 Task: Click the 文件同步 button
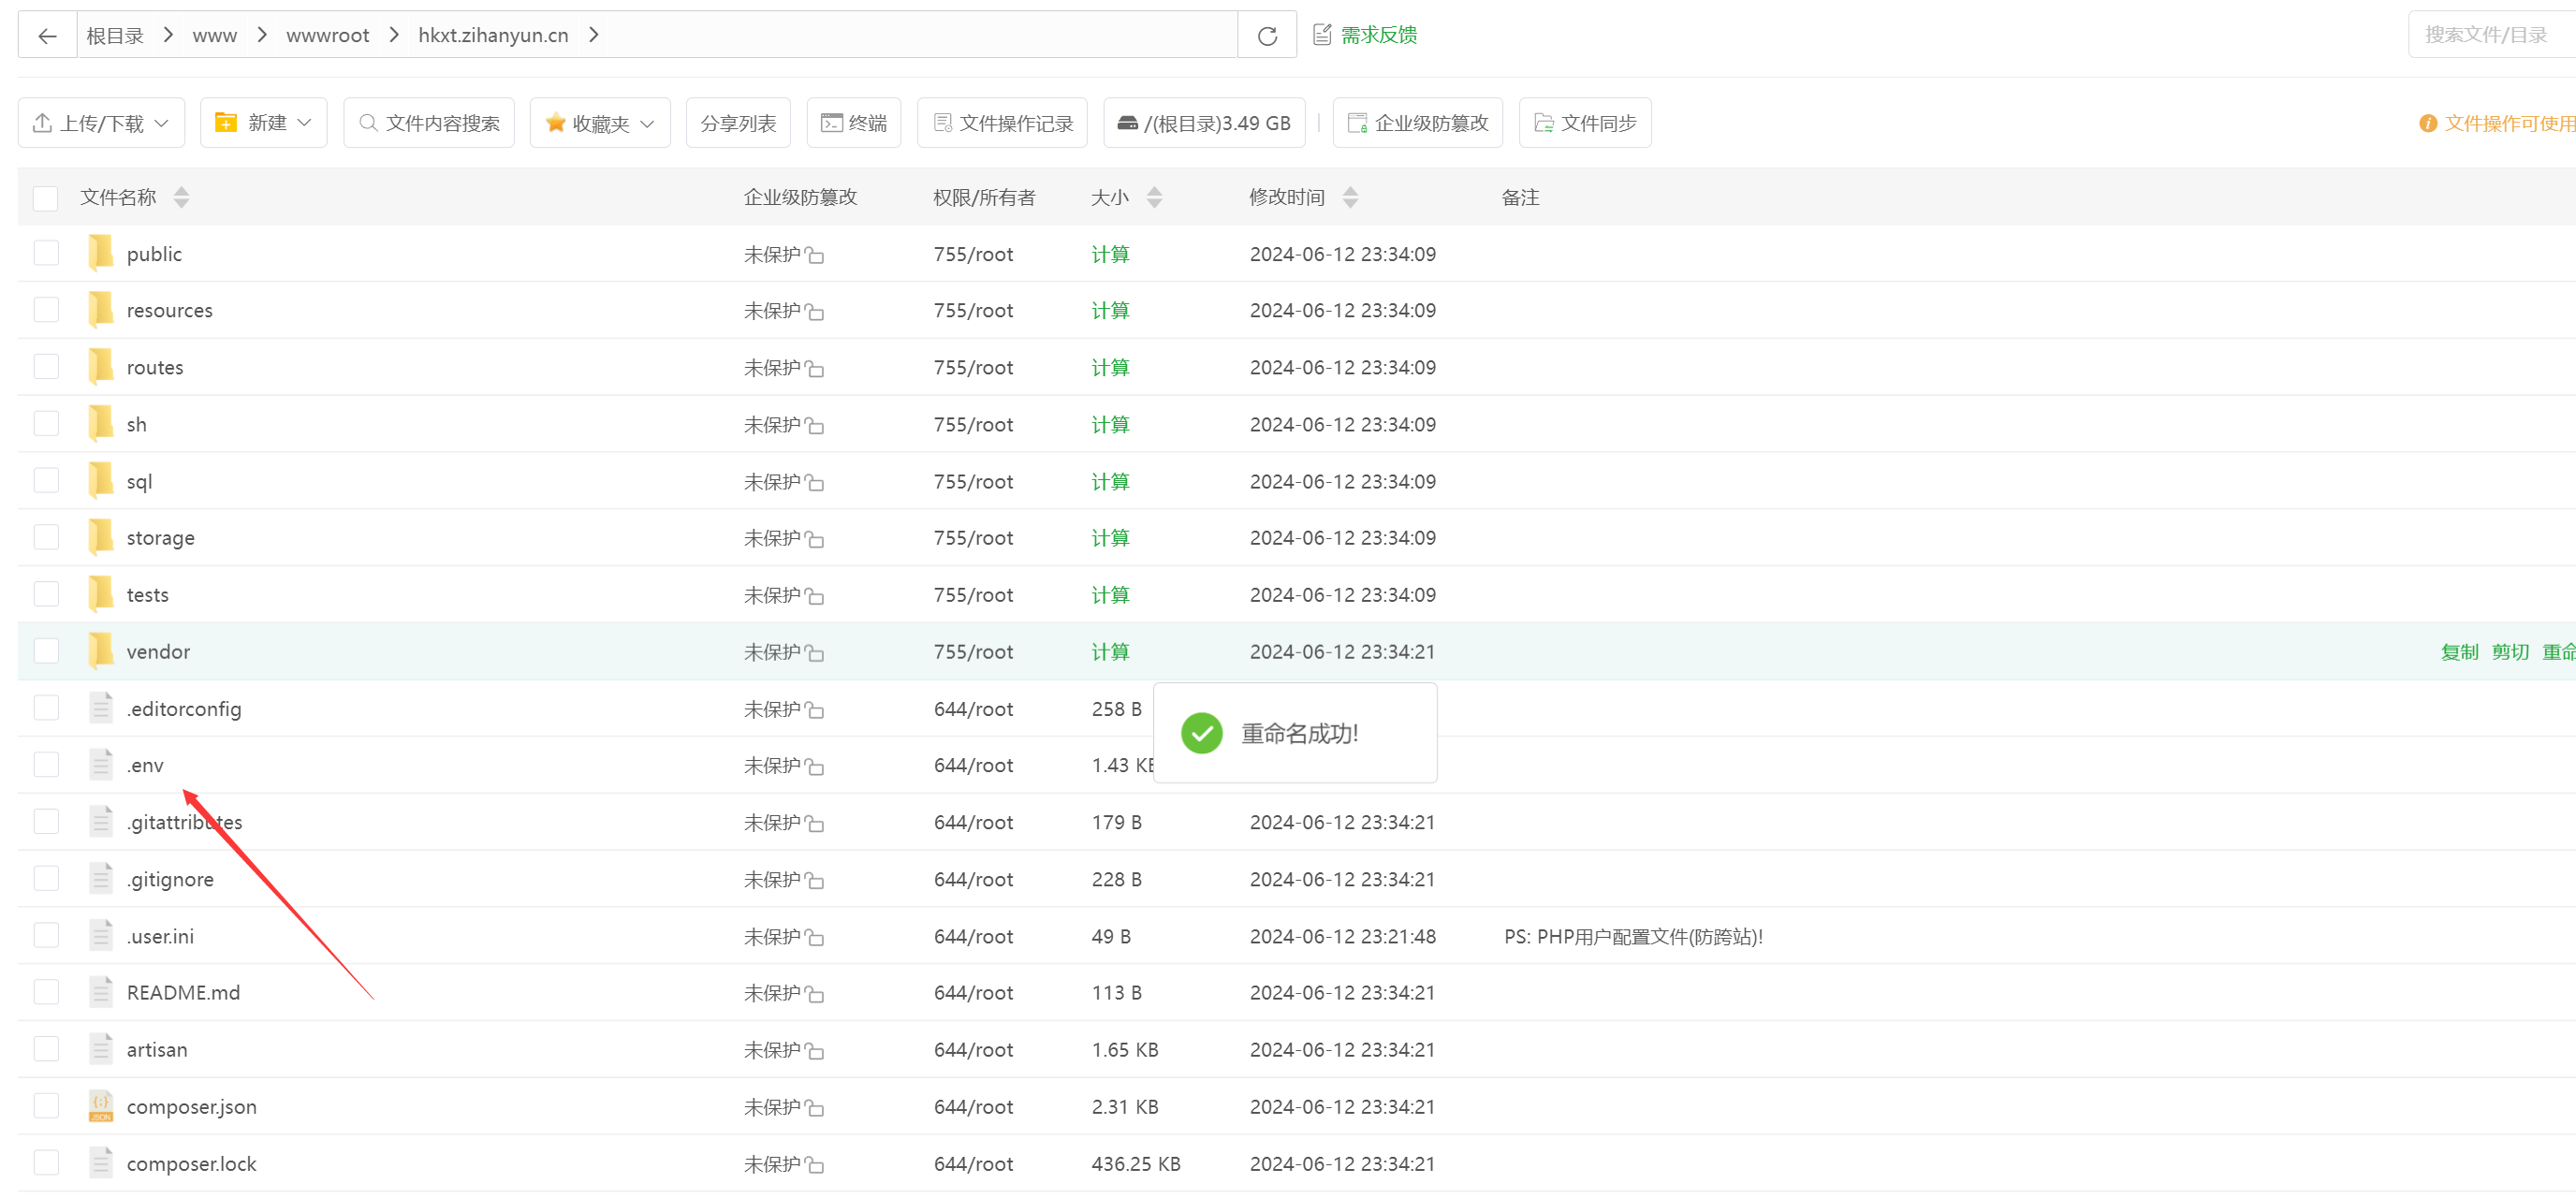tap(1585, 123)
